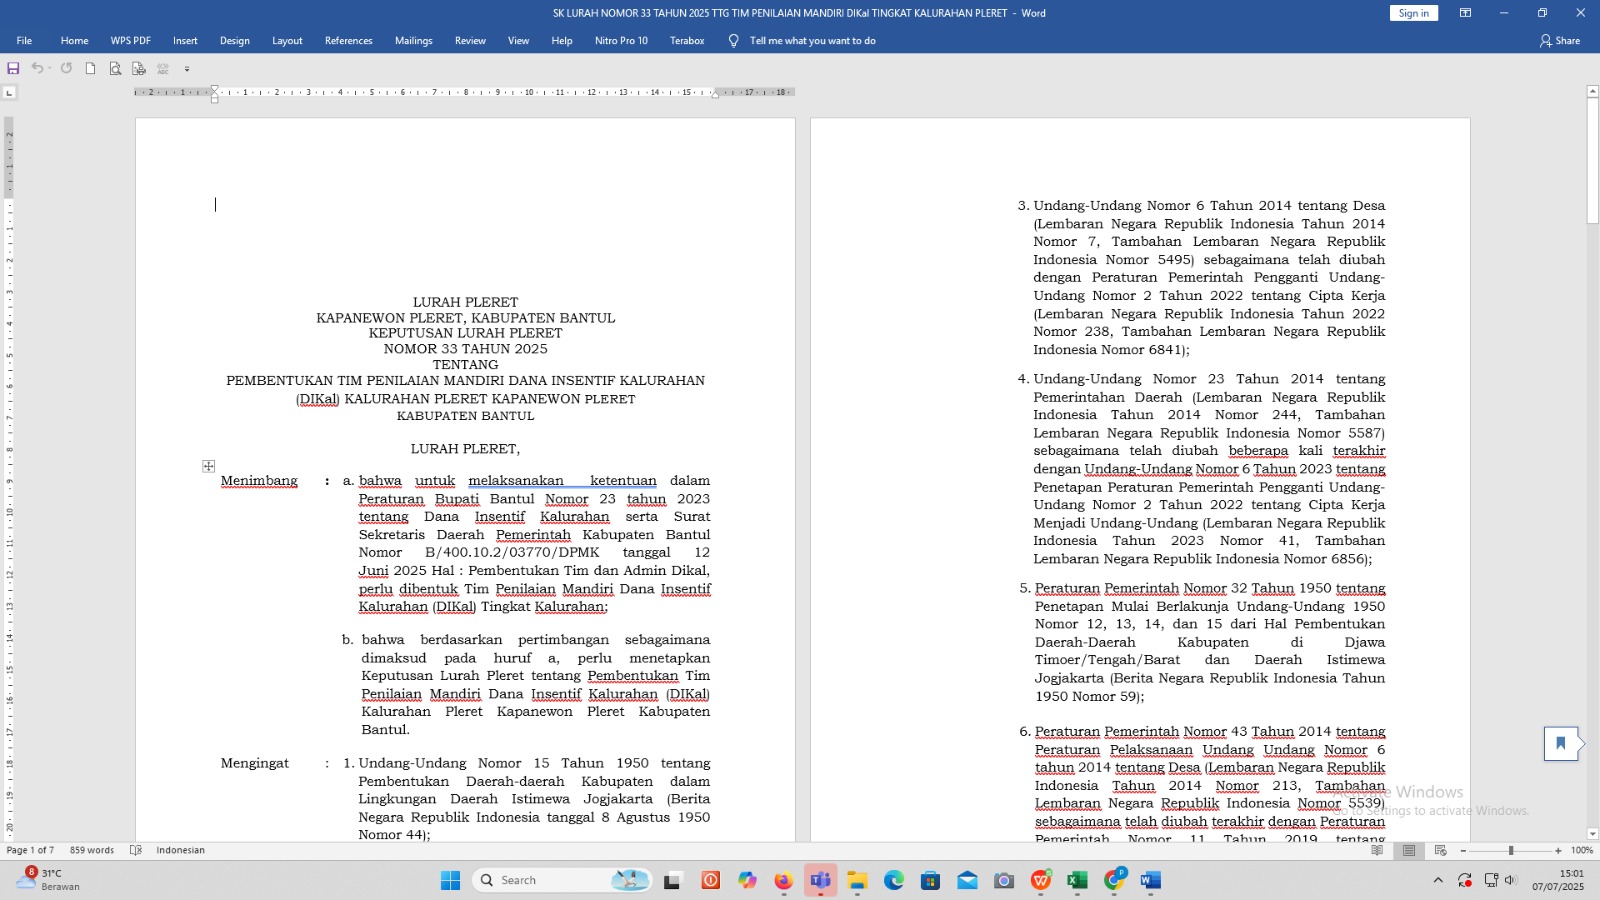The width and height of the screenshot is (1600, 900).
Task: Click the right indent marker on ruler
Action: (x=715, y=94)
